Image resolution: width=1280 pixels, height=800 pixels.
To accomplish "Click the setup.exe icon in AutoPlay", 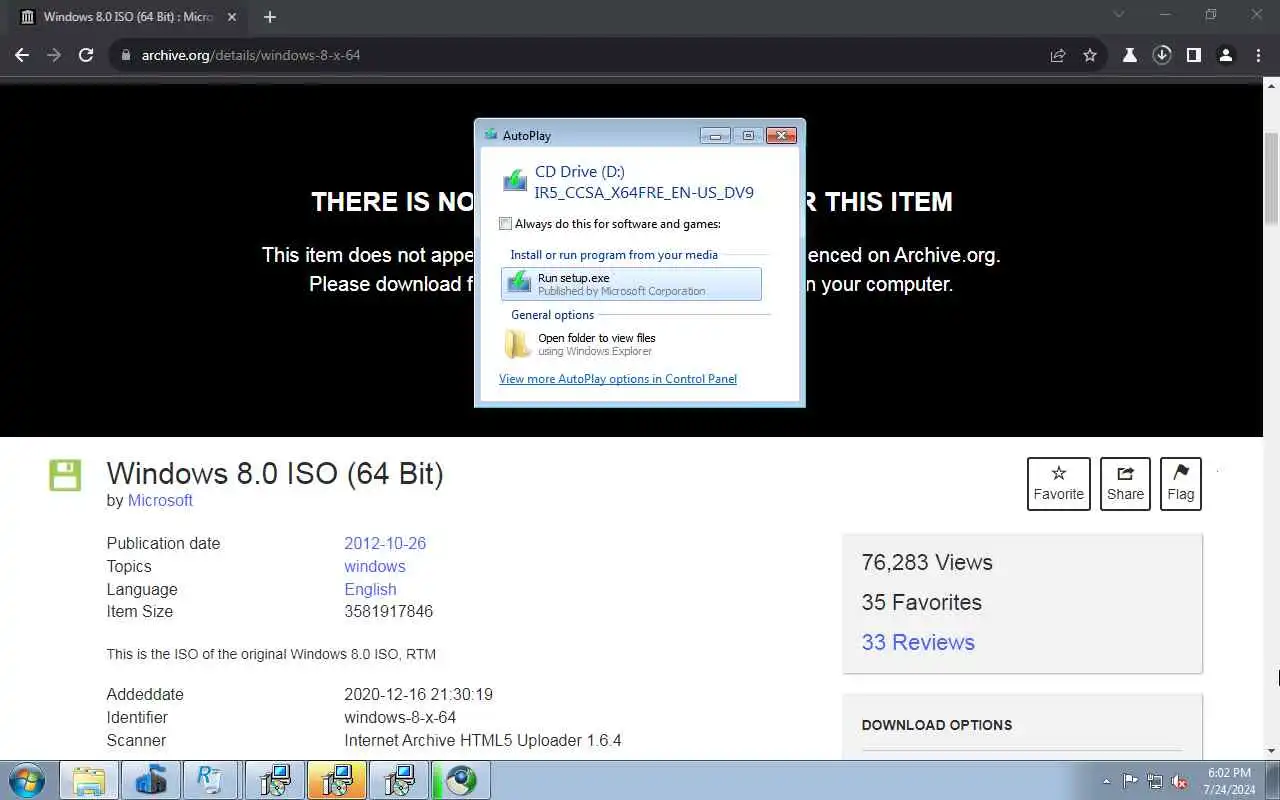I will (x=518, y=284).
